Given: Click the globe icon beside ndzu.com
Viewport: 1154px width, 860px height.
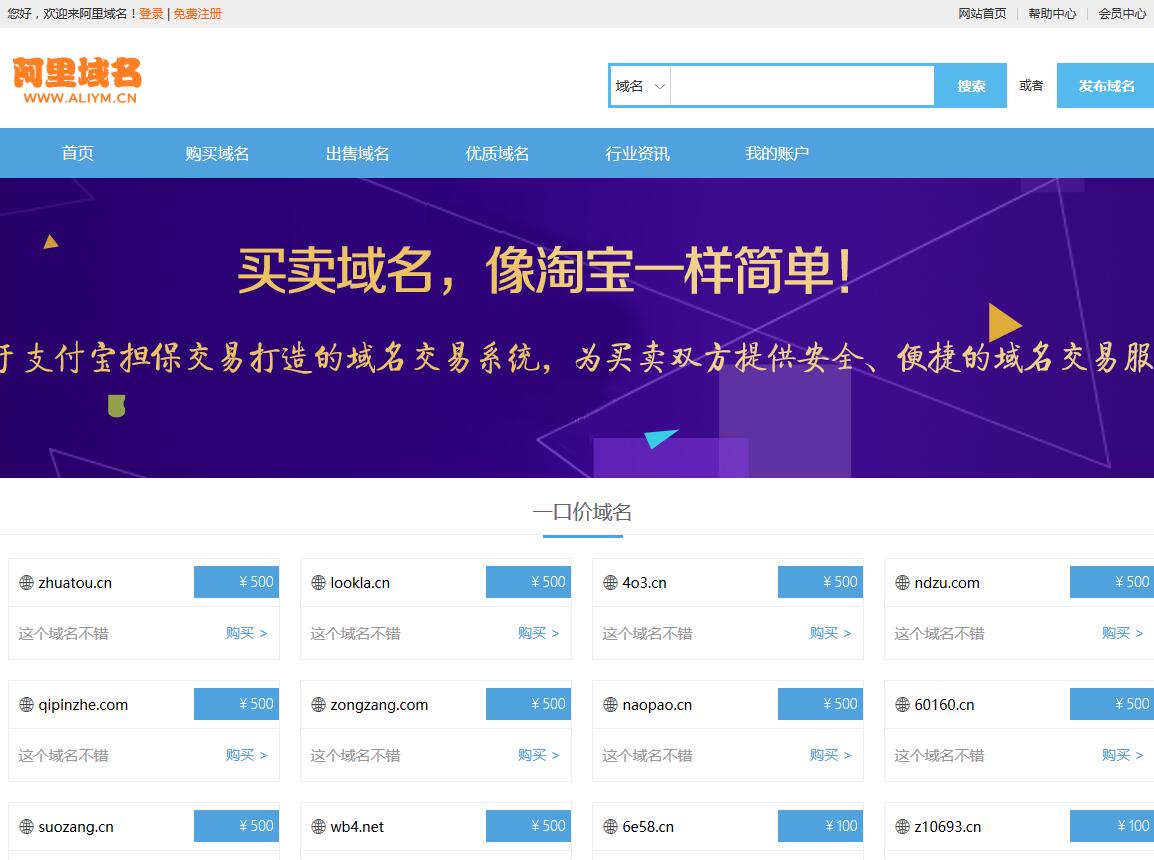Looking at the screenshot, I should tap(903, 583).
